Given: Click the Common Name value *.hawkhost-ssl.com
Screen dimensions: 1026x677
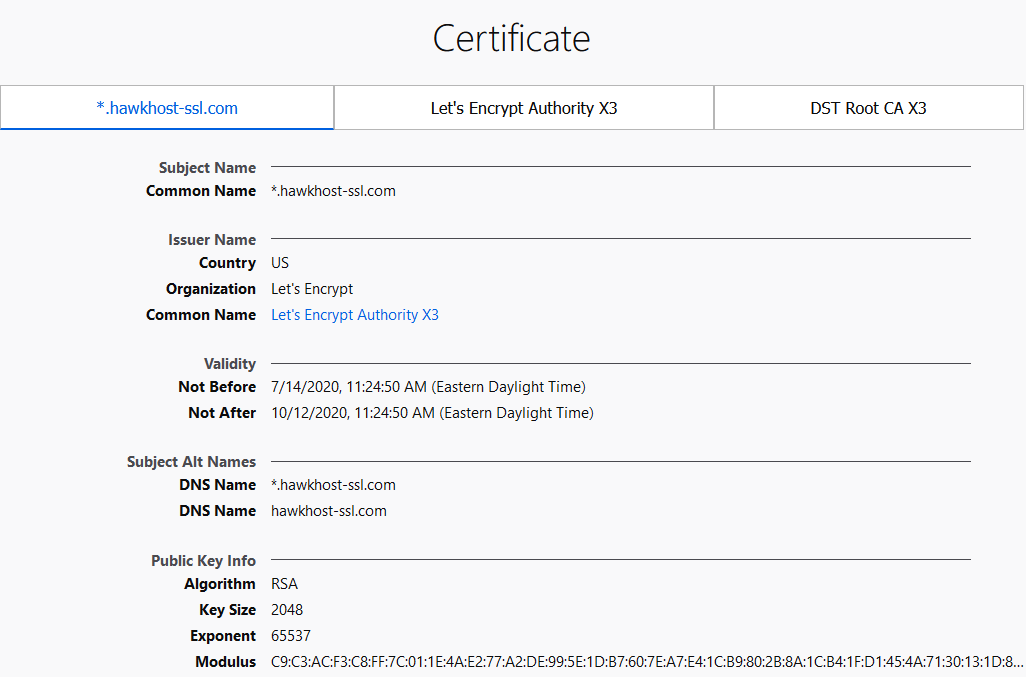Looking at the screenshot, I should pyautogui.click(x=333, y=190).
